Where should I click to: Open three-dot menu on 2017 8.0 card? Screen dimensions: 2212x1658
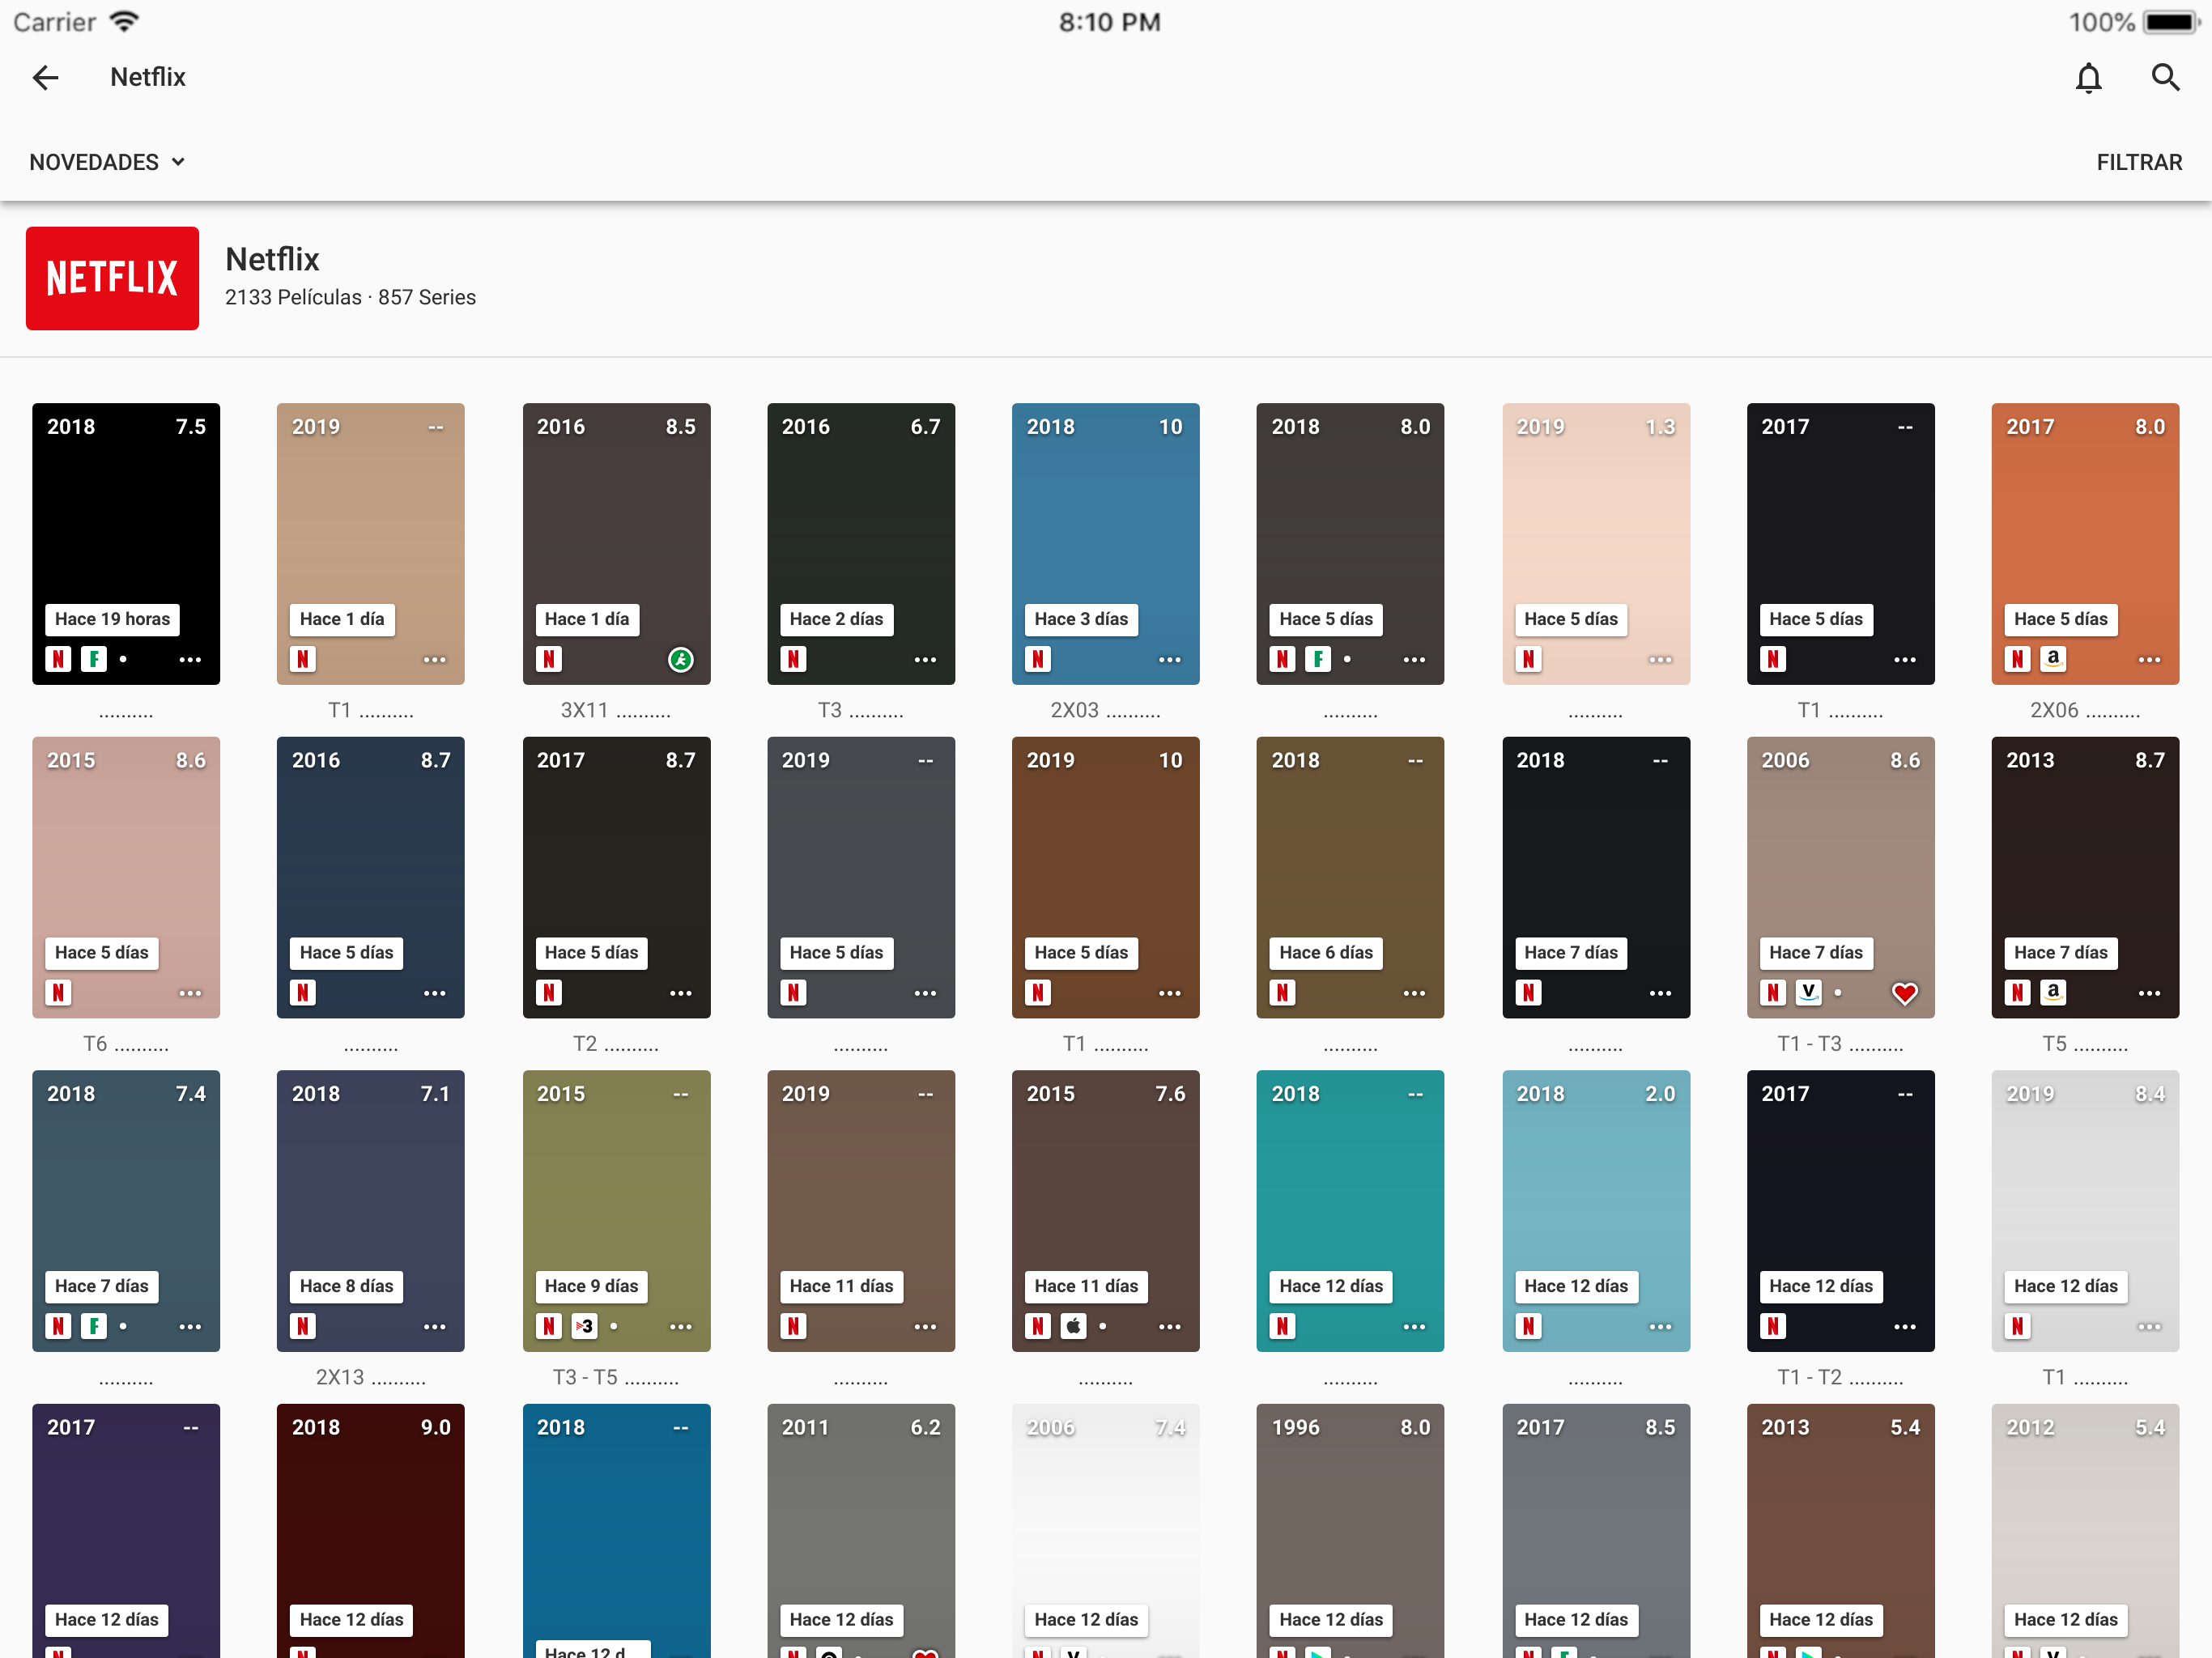click(2149, 659)
